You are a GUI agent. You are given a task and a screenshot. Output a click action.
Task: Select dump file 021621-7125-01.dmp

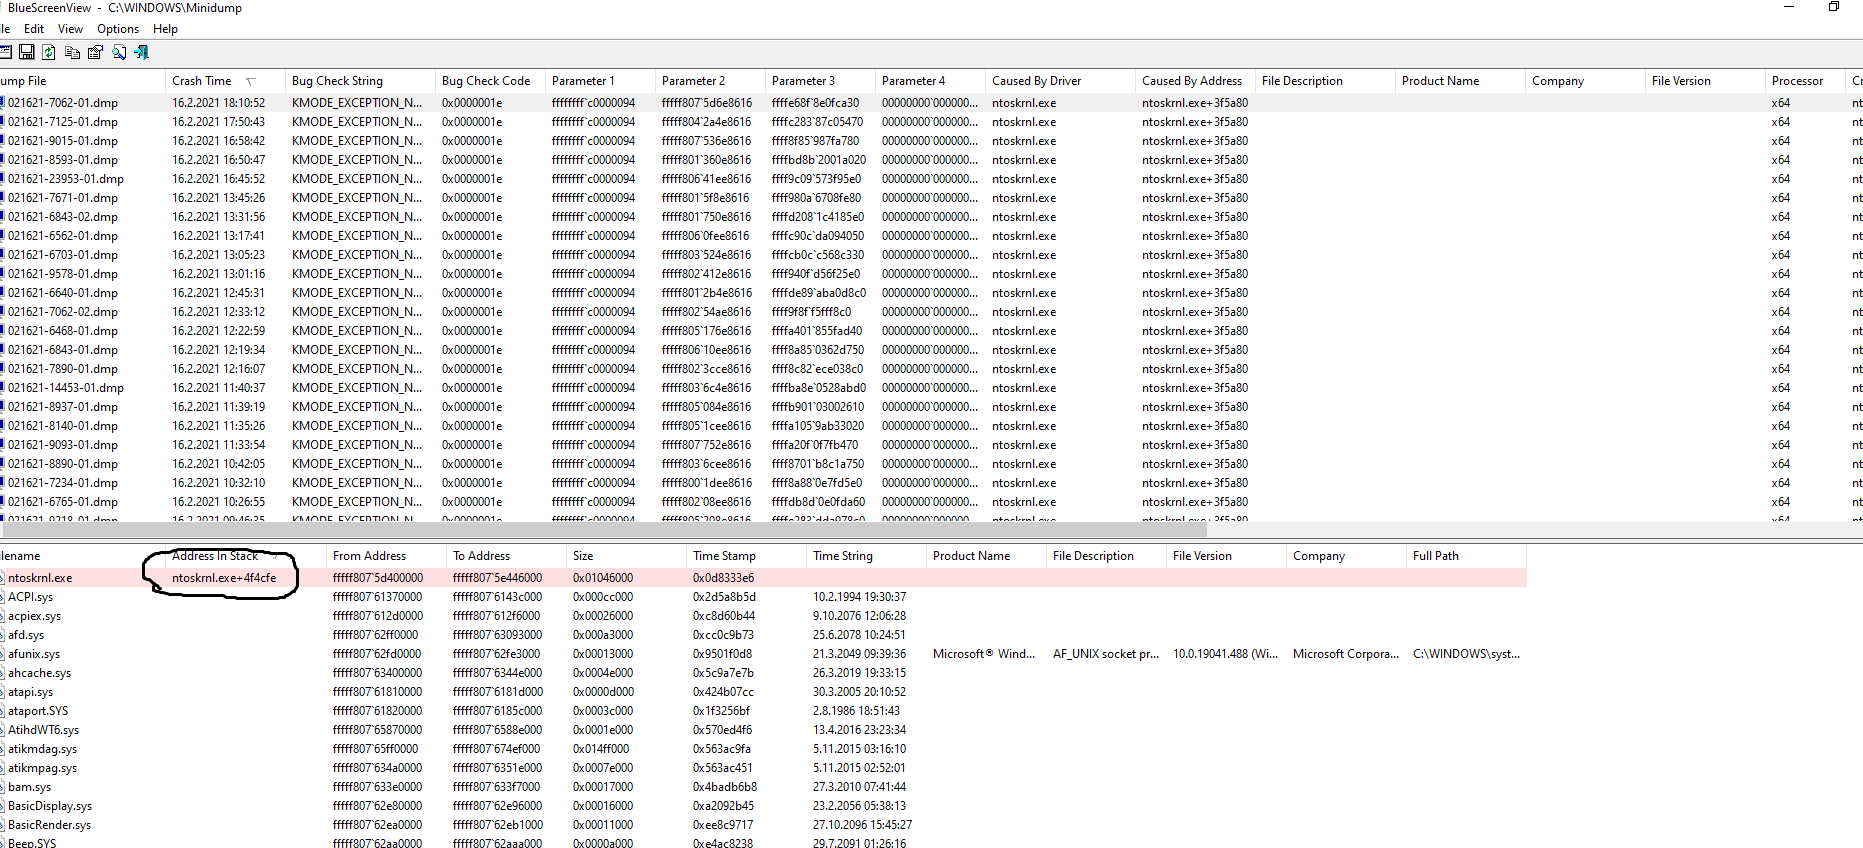63,122
